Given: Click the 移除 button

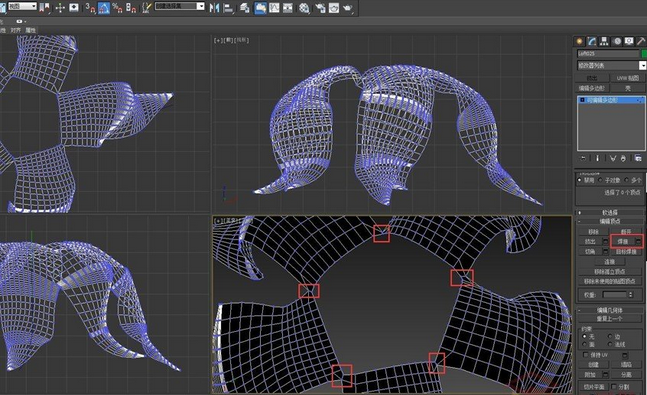Looking at the screenshot, I should pos(593,232).
